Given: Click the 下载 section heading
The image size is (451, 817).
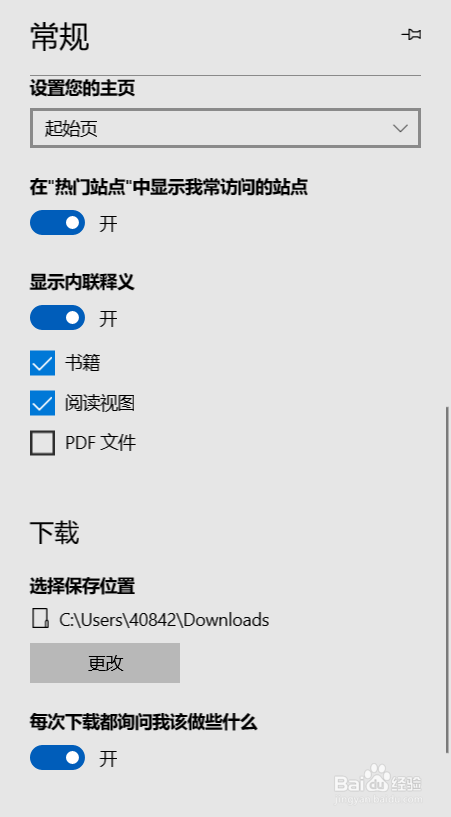Looking at the screenshot, I should [x=55, y=533].
